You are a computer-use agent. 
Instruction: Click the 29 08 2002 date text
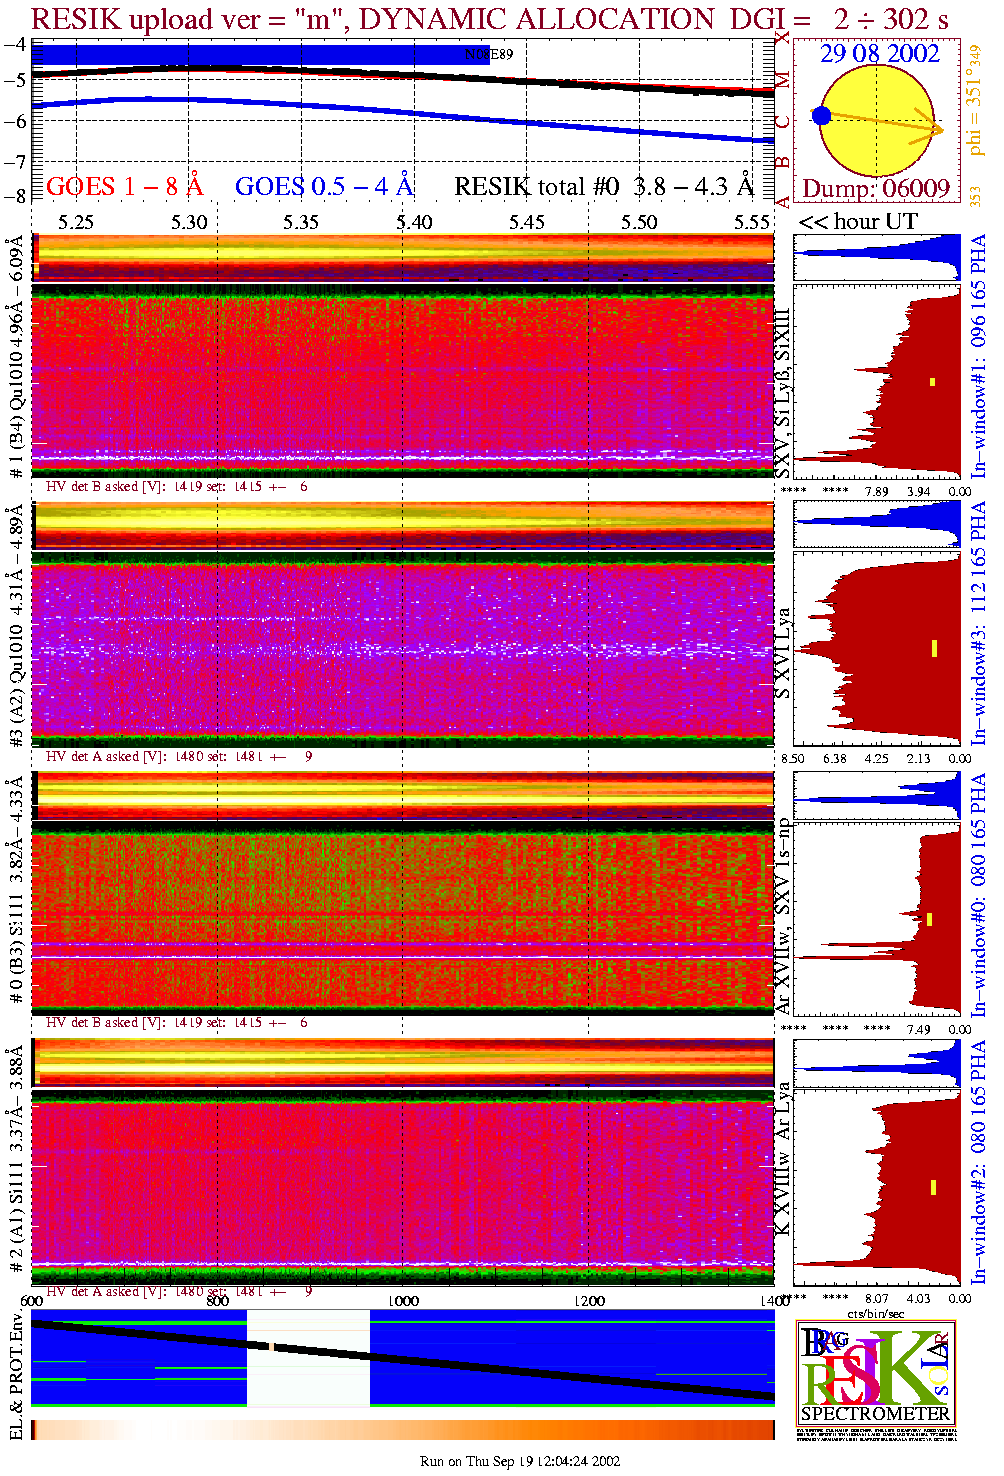(x=880, y=54)
